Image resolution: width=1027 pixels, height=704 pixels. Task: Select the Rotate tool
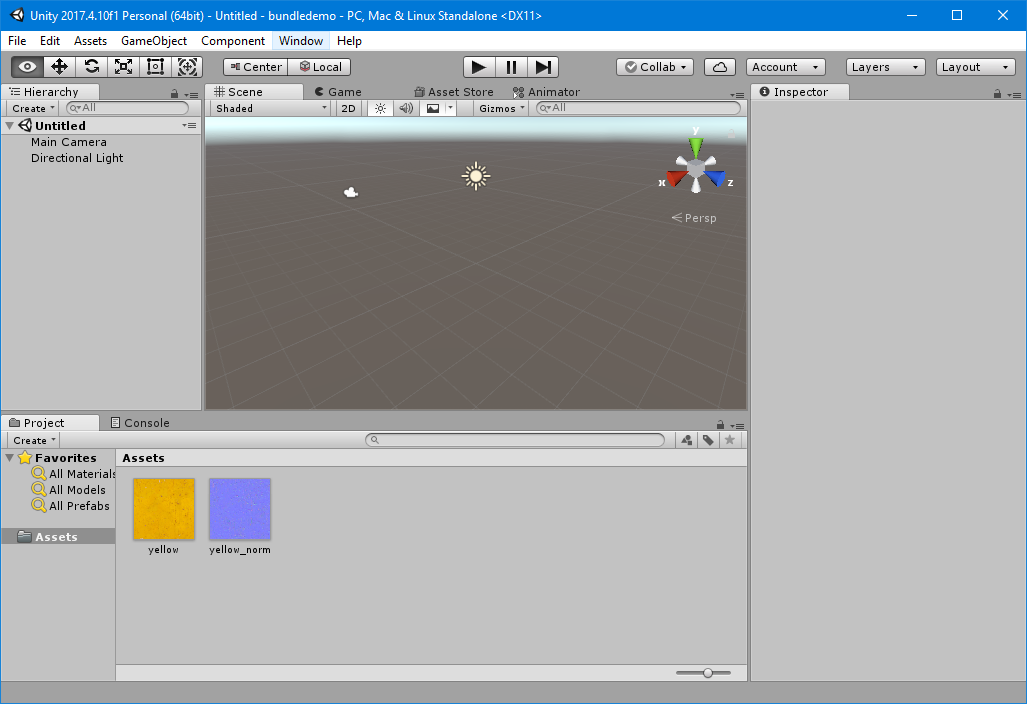pos(91,67)
